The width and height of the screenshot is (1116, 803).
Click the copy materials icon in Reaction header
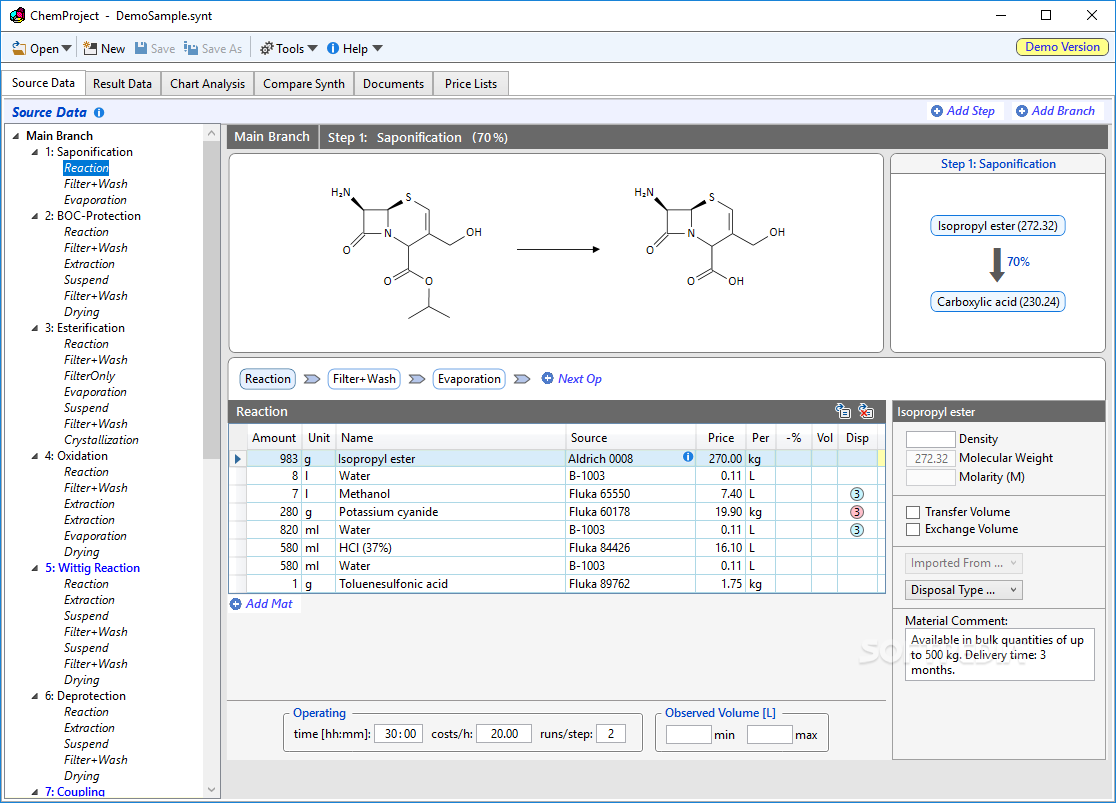tap(843, 411)
